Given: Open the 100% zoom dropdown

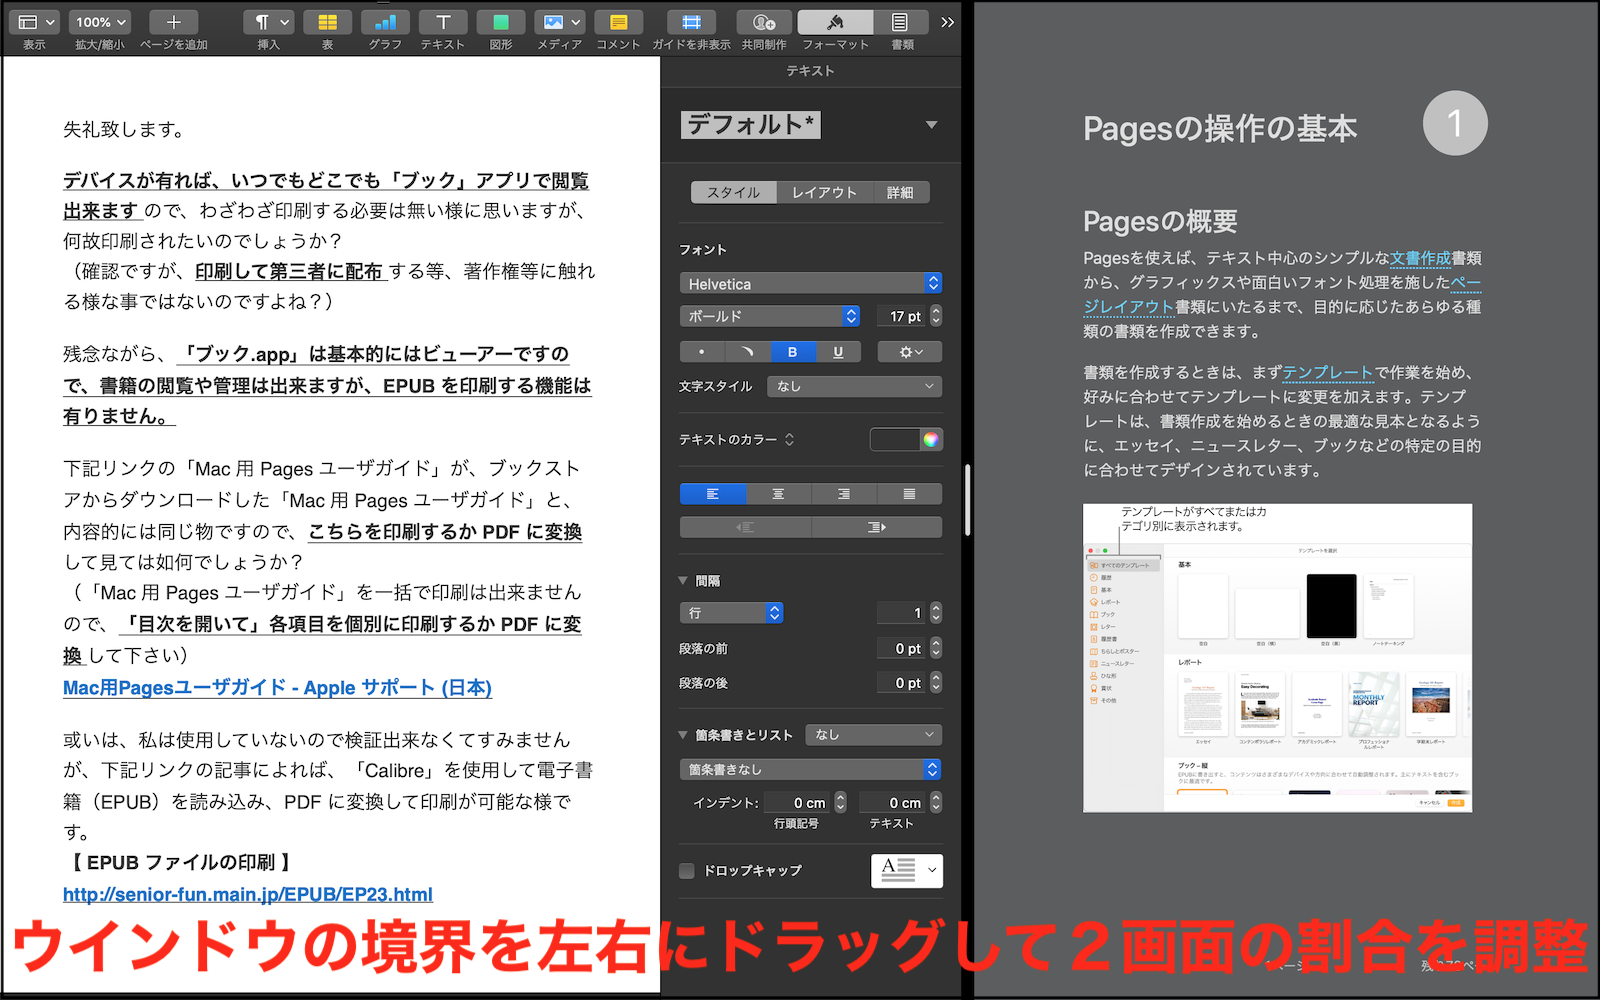Looking at the screenshot, I should click(101, 22).
